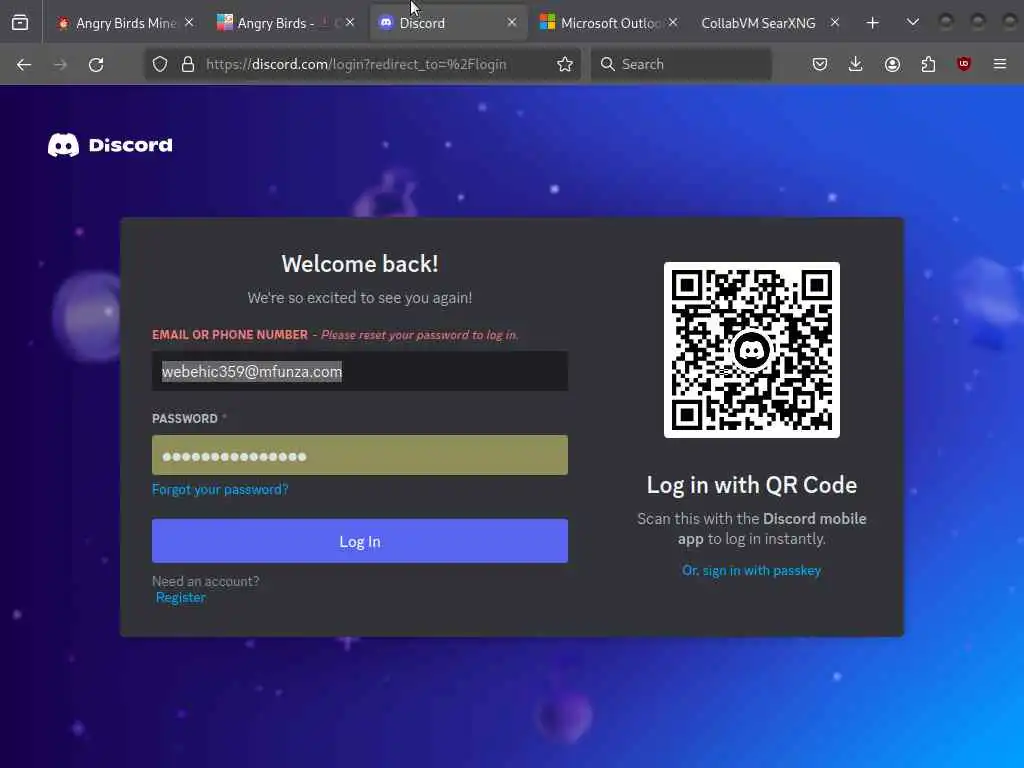
Task: Close the Angry Birds Mine tab
Action: (189, 23)
